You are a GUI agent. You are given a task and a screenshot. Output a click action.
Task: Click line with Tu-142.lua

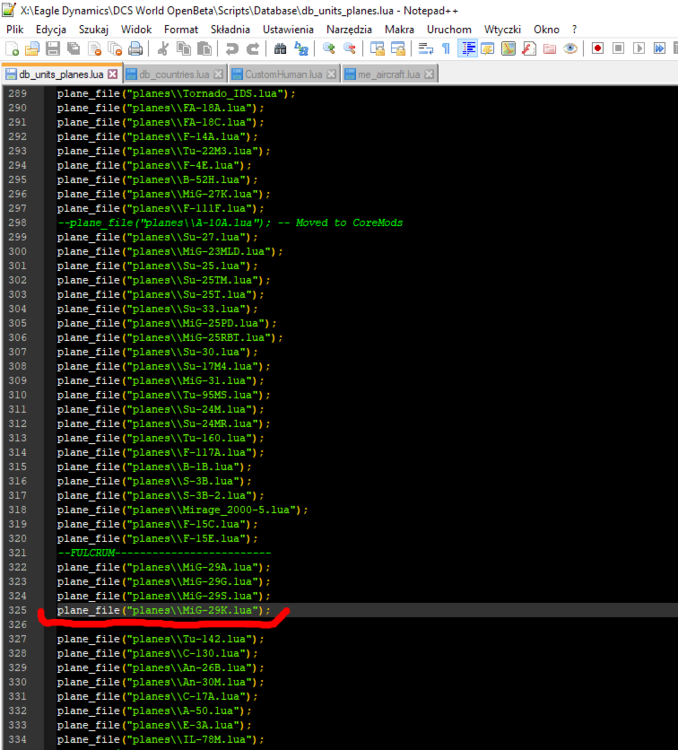[x=160, y=639]
